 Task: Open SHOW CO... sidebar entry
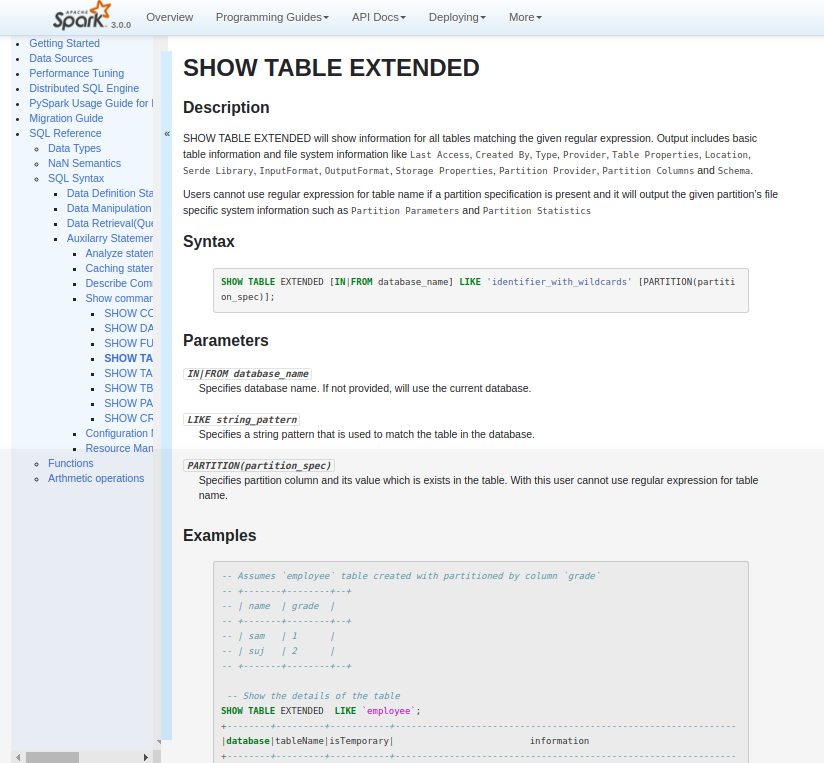[129, 313]
